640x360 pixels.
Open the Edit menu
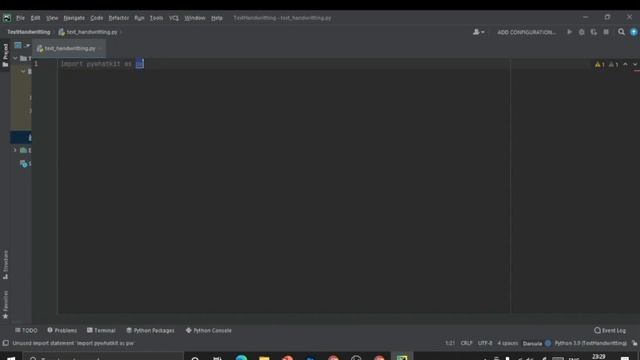click(36, 18)
